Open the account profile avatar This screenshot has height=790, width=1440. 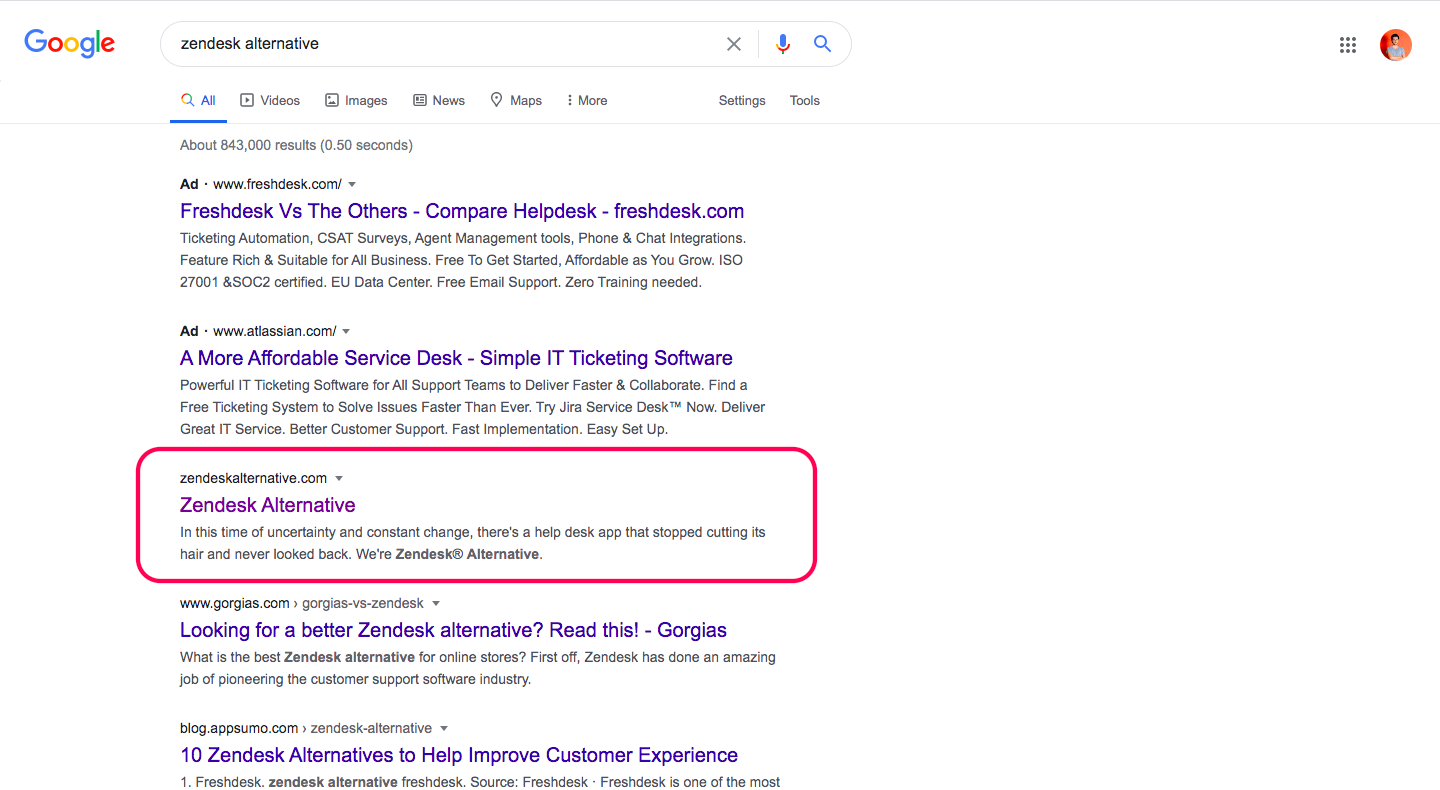click(x=1395, y=45)
